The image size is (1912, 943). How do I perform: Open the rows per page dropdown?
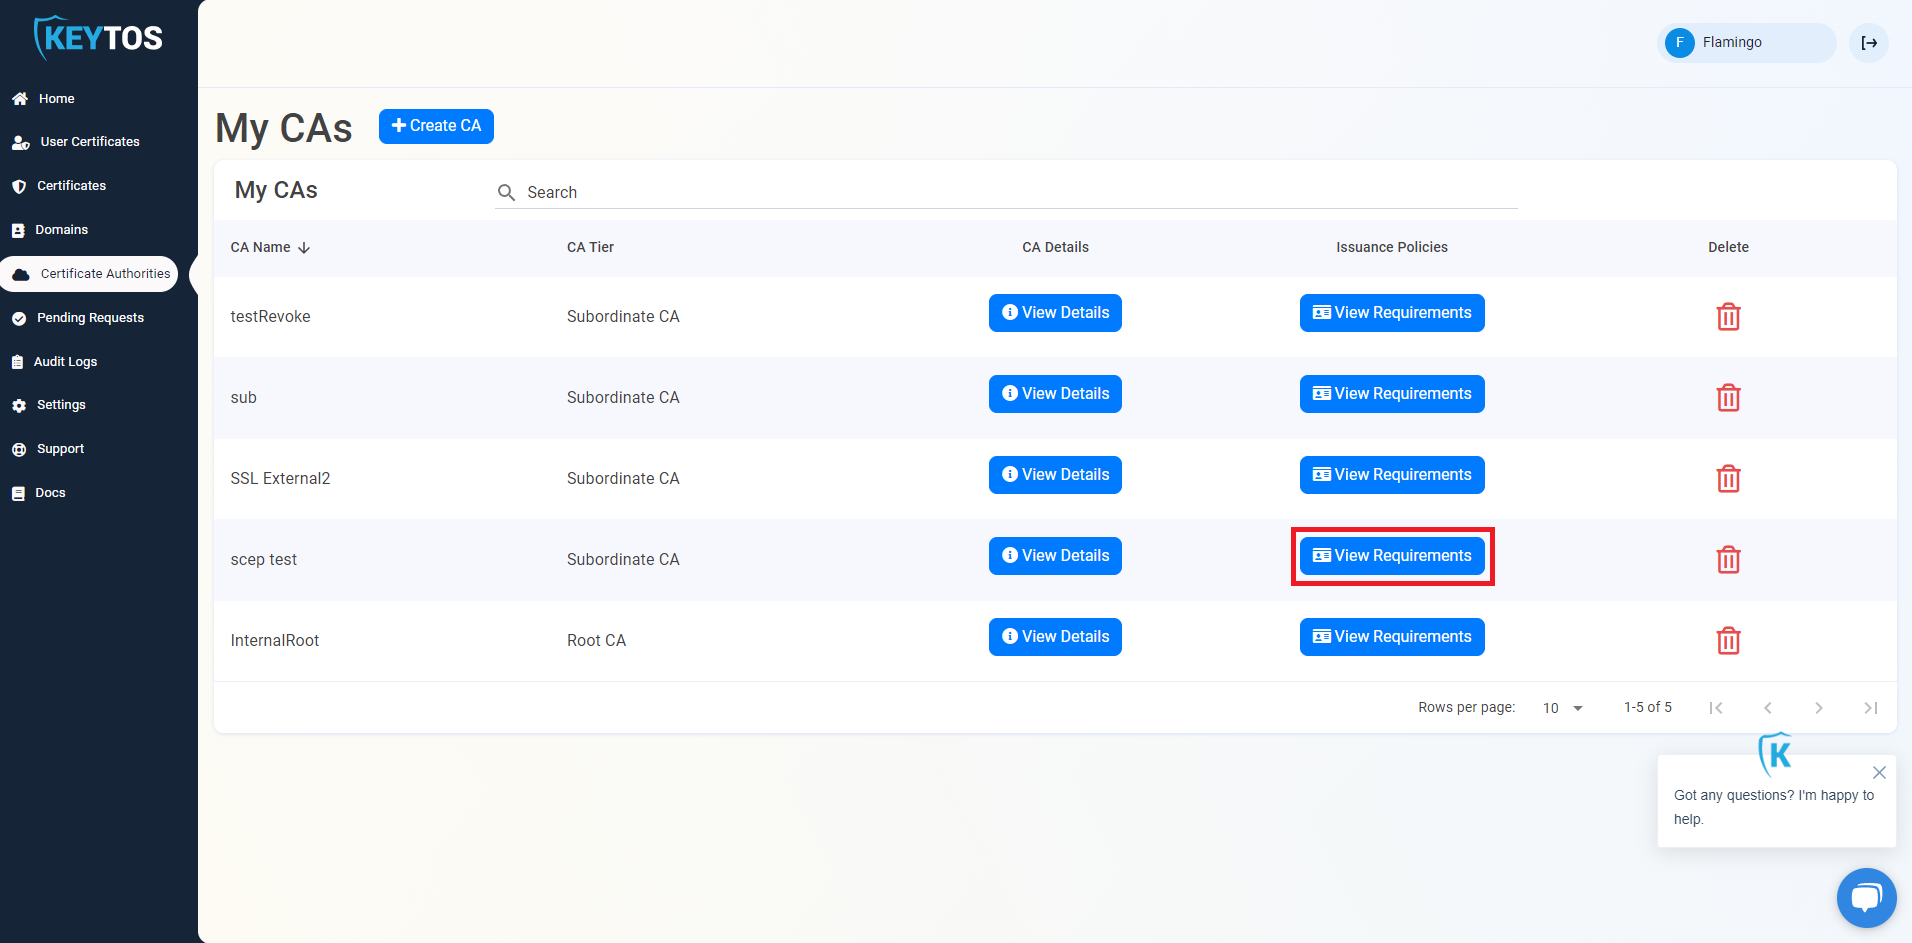[1563, 708]
